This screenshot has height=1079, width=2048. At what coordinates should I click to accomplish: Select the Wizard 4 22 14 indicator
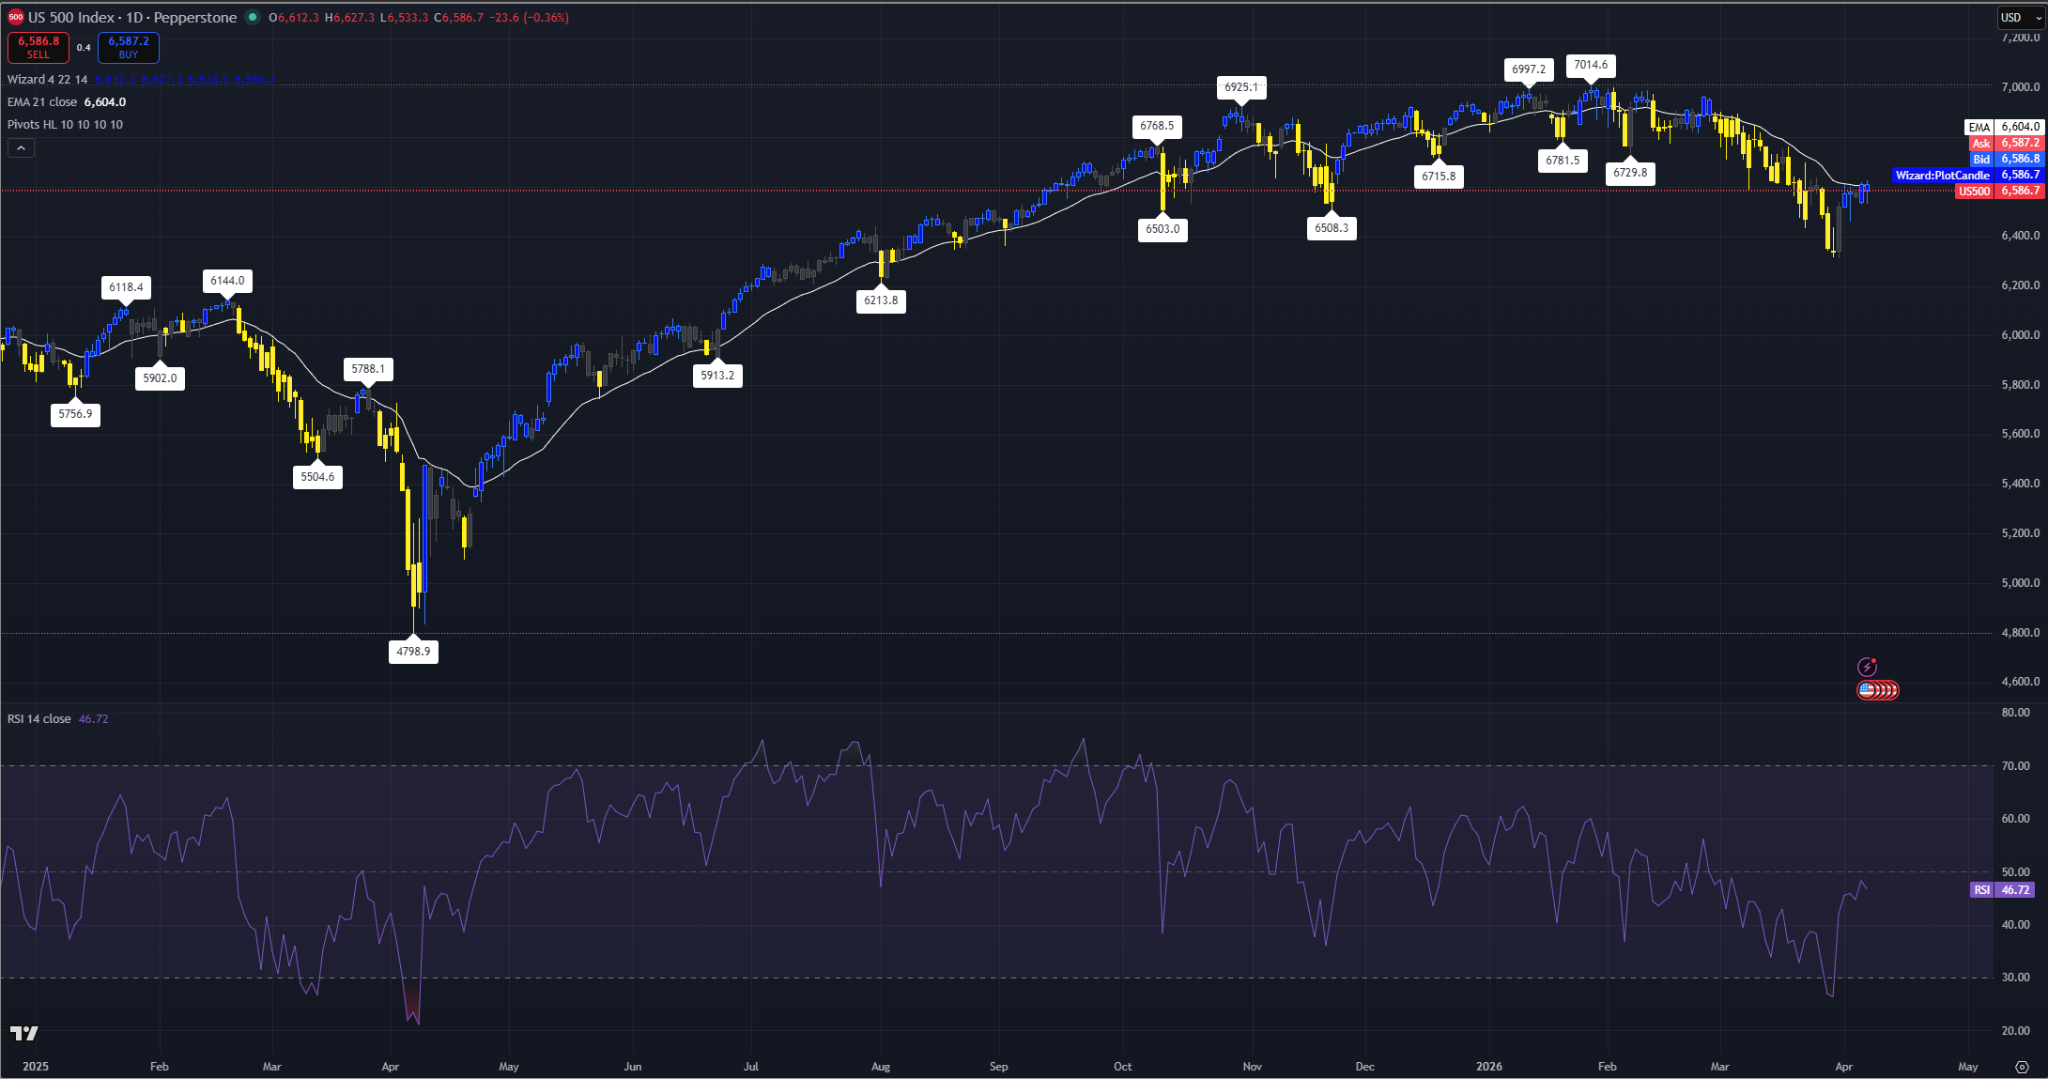point(47,79)
